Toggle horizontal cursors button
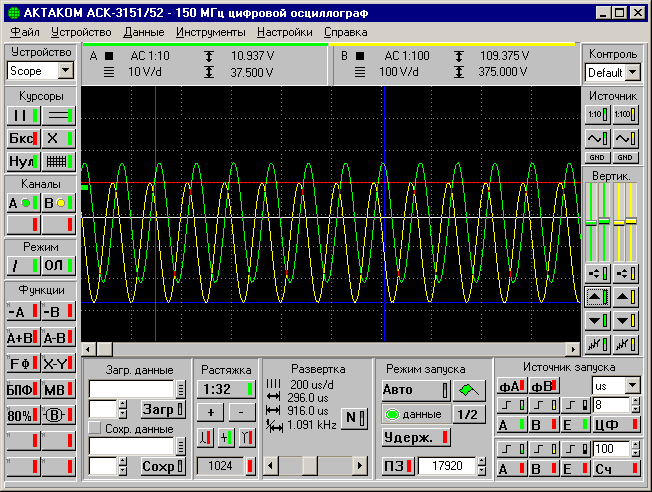The height and width of the screenshot is (492, 652). (59, 115)
